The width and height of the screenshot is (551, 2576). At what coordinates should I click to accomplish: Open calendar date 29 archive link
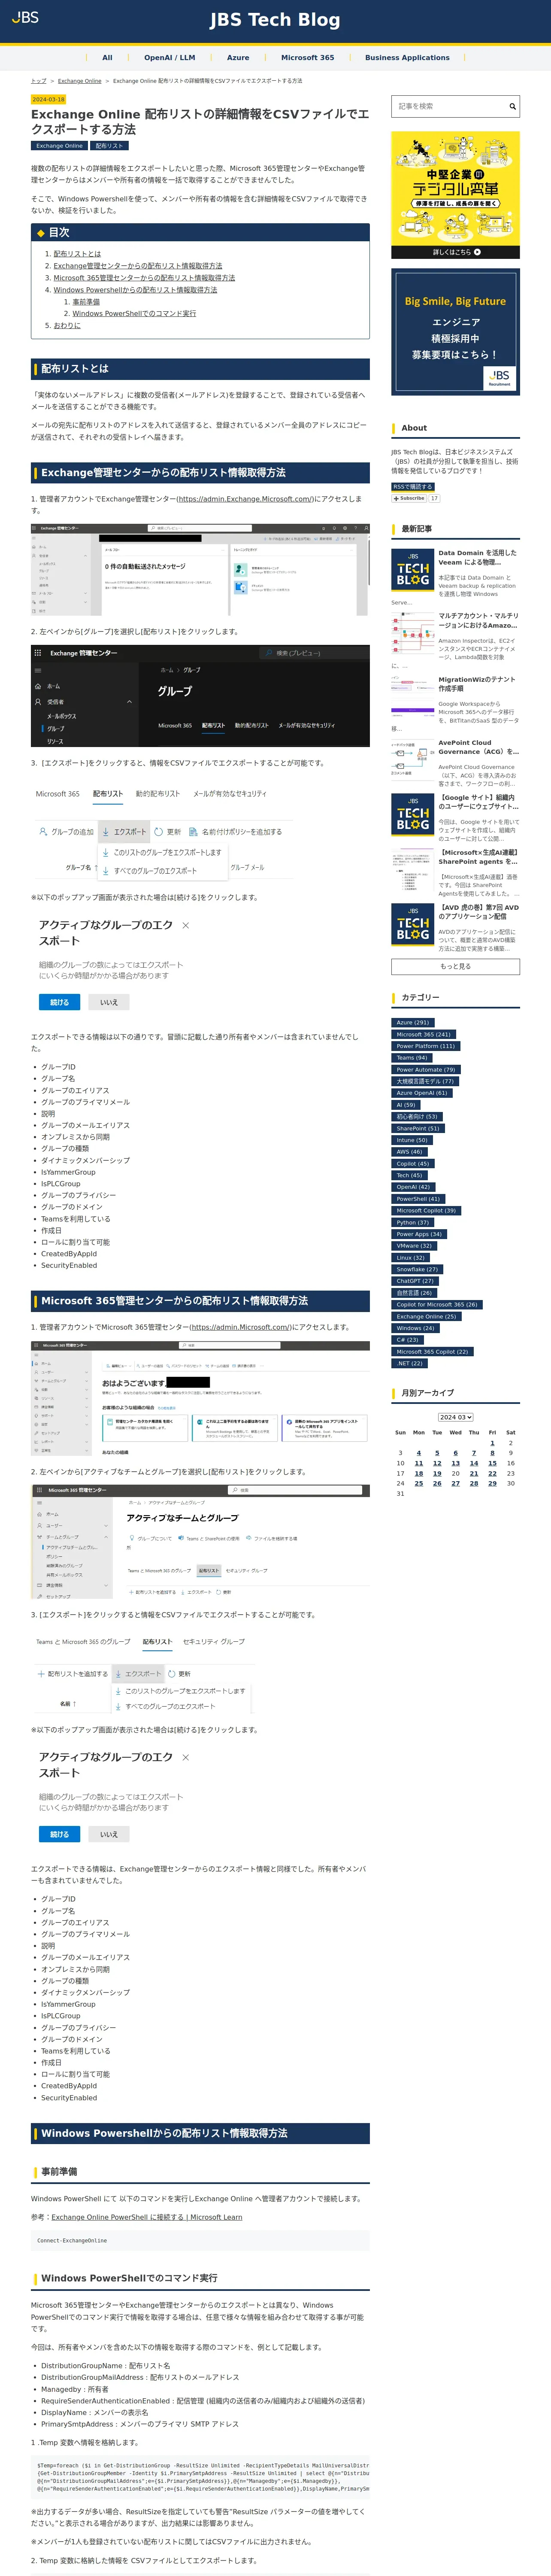492,1483
